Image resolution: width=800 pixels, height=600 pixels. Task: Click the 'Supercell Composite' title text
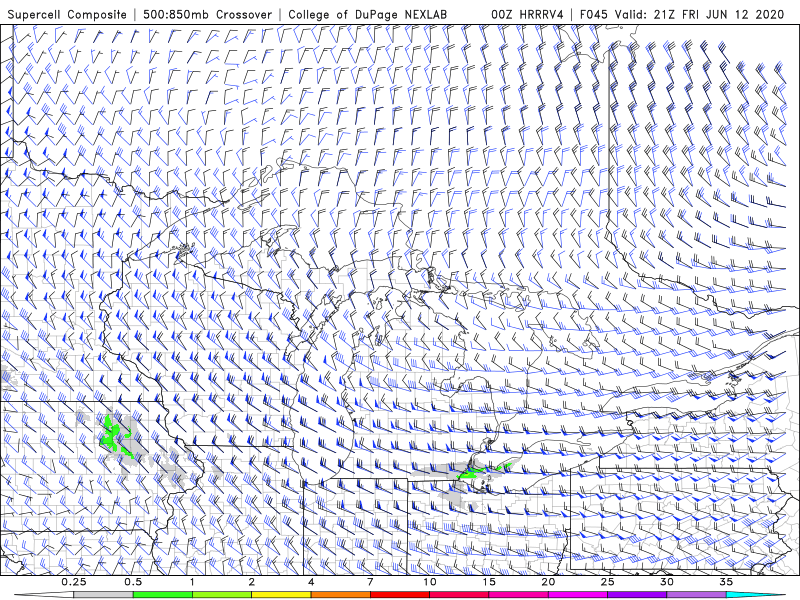tap(67, 15)
